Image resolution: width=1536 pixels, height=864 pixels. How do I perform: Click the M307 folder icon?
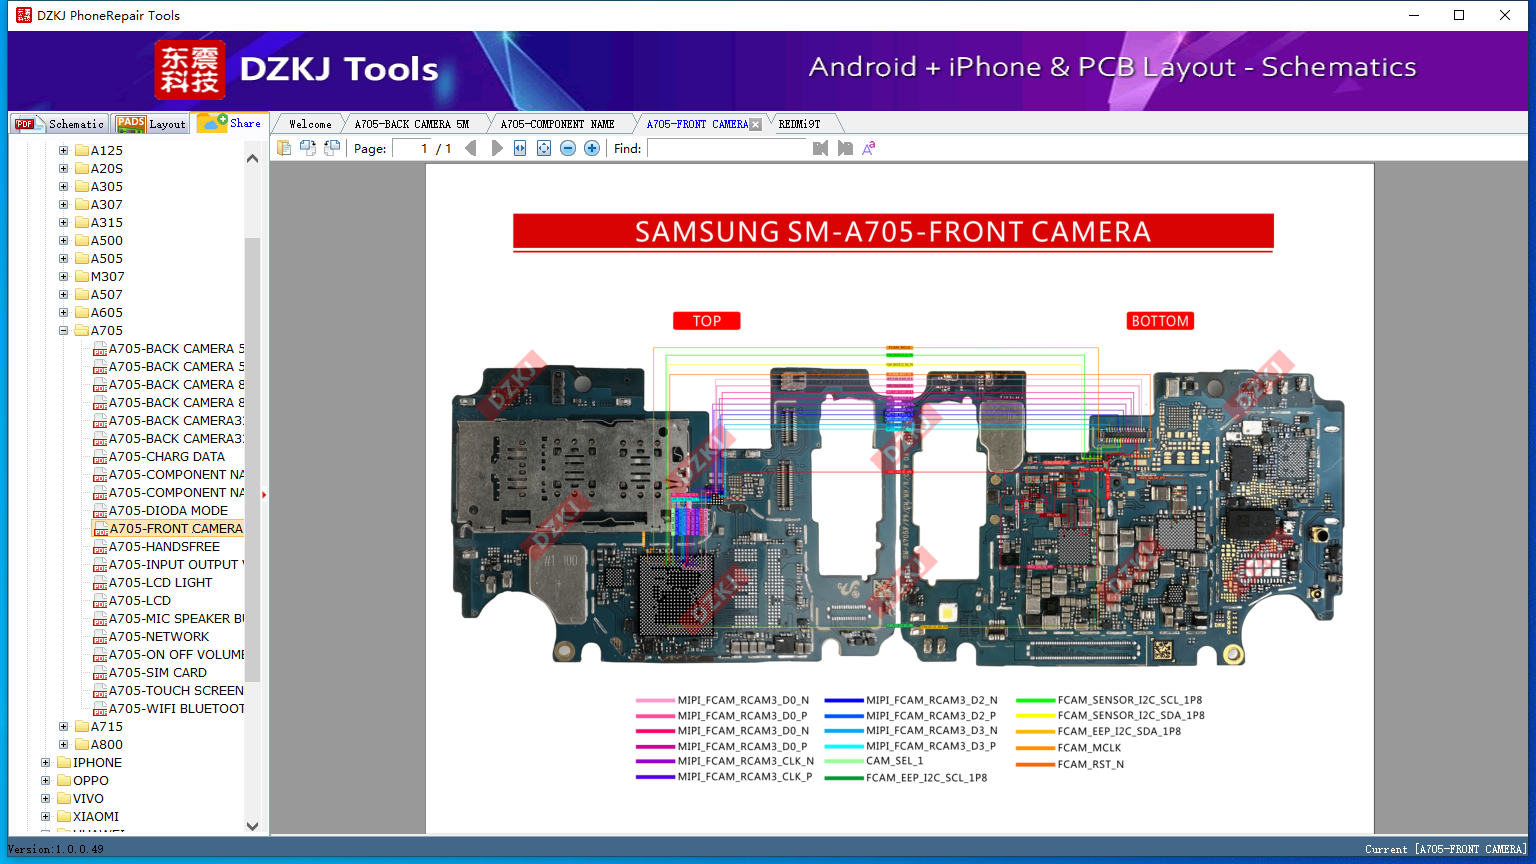82,277
